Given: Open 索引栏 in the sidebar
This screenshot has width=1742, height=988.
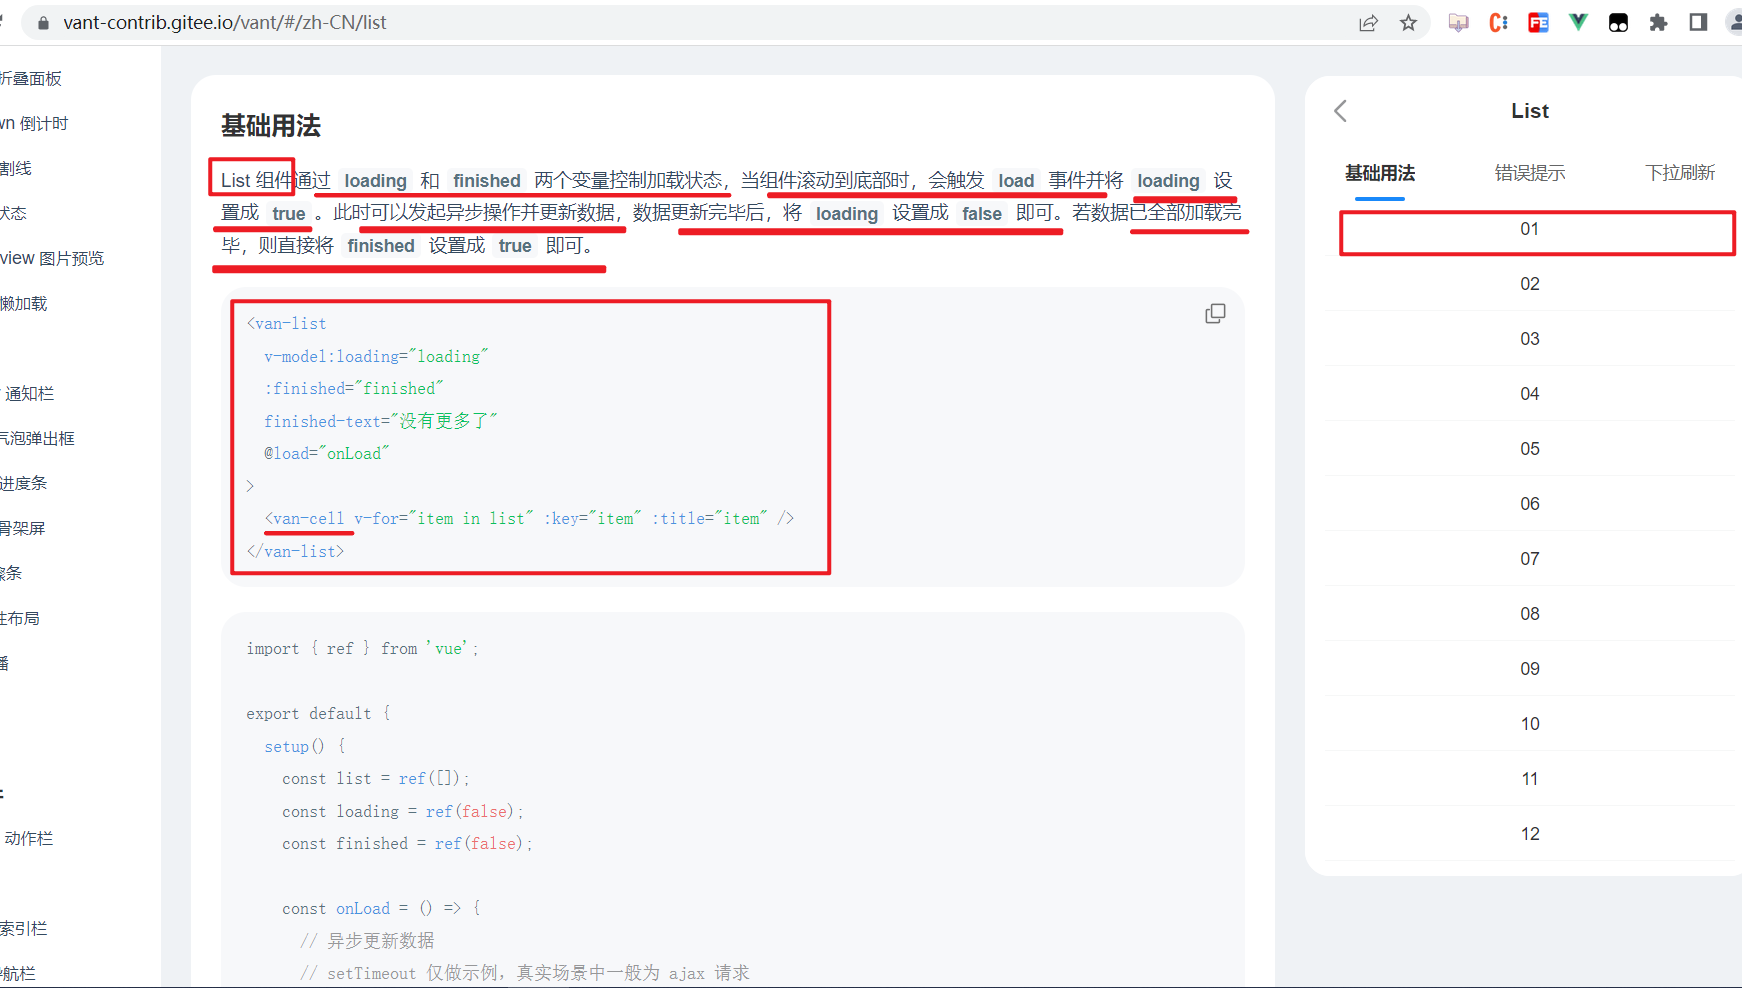Looking at the screenshot, I should coord(24,928).
